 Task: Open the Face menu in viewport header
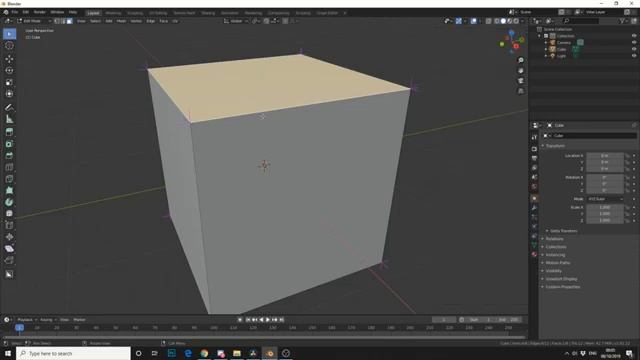[x=164, y=21]
